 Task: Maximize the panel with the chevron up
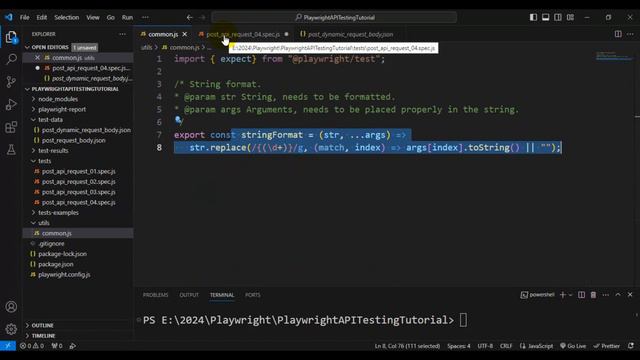pos(618,295)
